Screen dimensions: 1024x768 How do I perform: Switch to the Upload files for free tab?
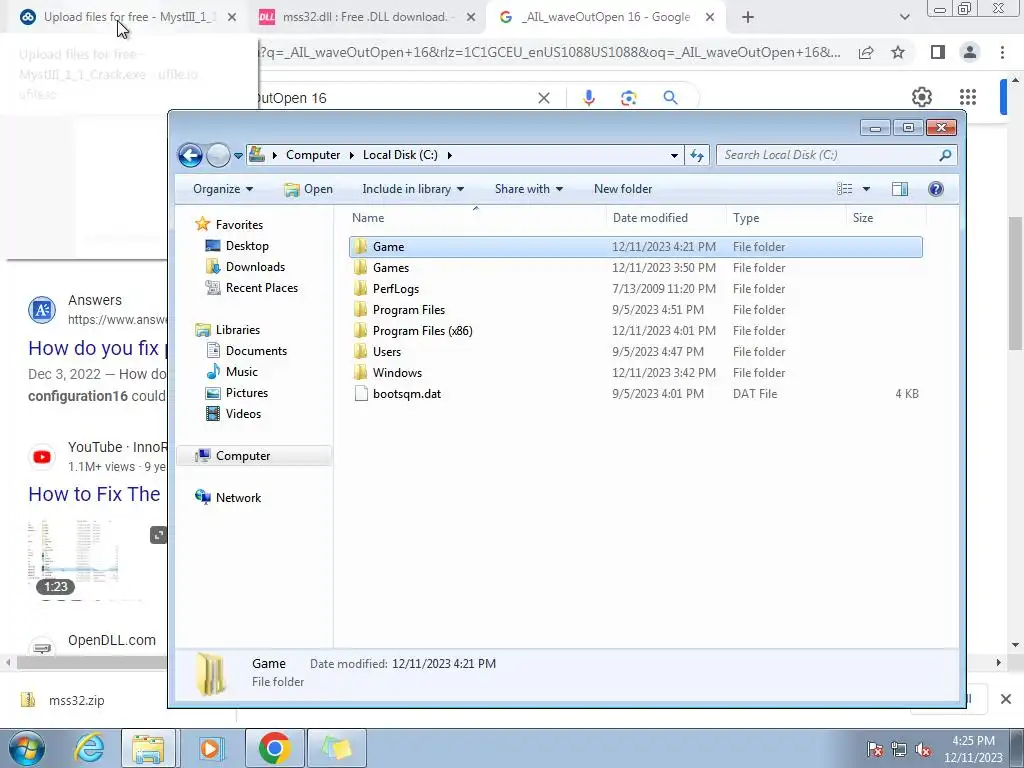[129, 17]
